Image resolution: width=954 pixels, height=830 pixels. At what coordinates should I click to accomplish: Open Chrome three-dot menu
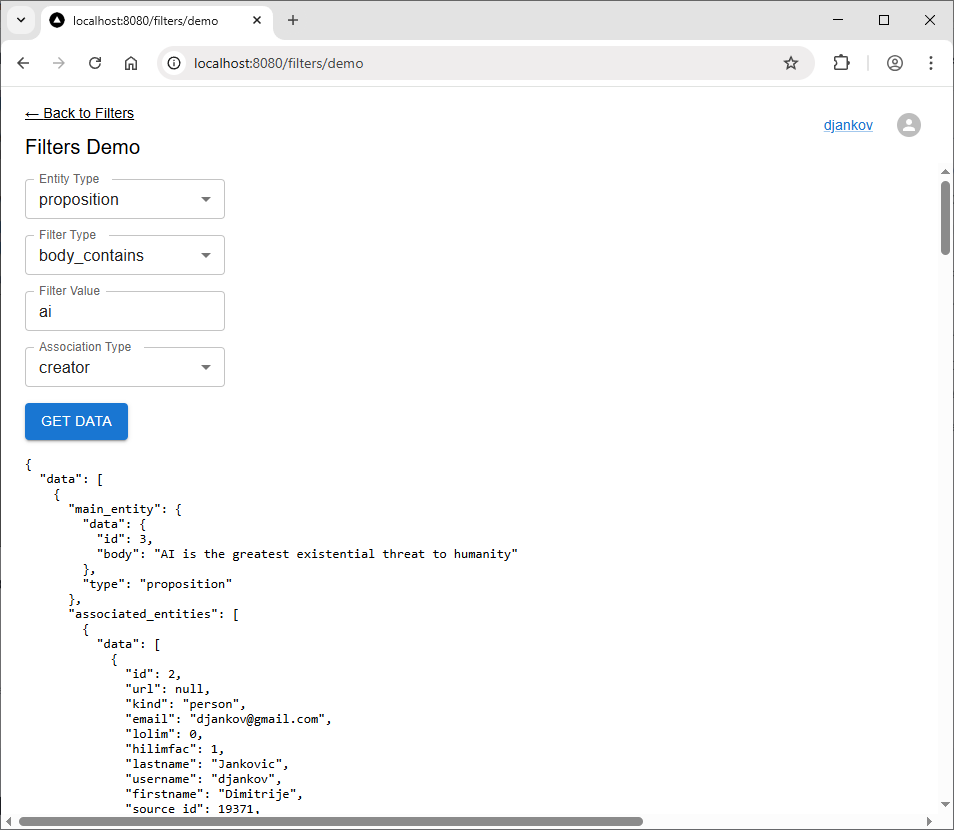point(931,63)
